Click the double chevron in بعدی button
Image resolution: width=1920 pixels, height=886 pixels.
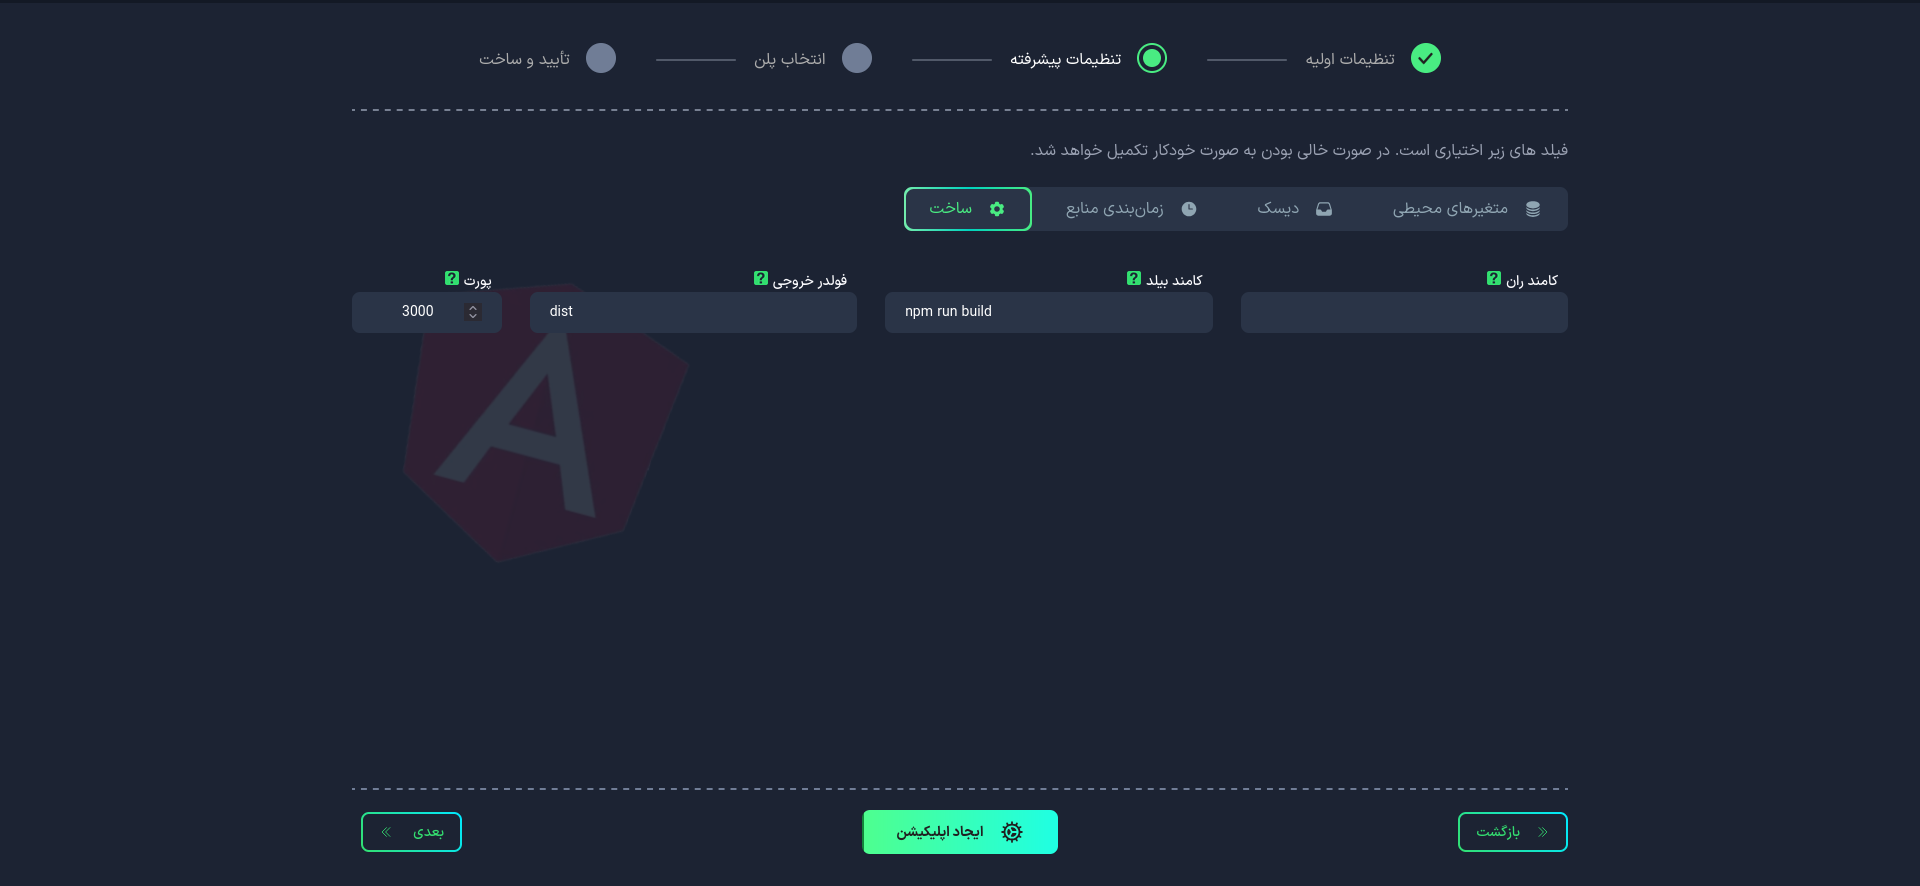point(386,832)
